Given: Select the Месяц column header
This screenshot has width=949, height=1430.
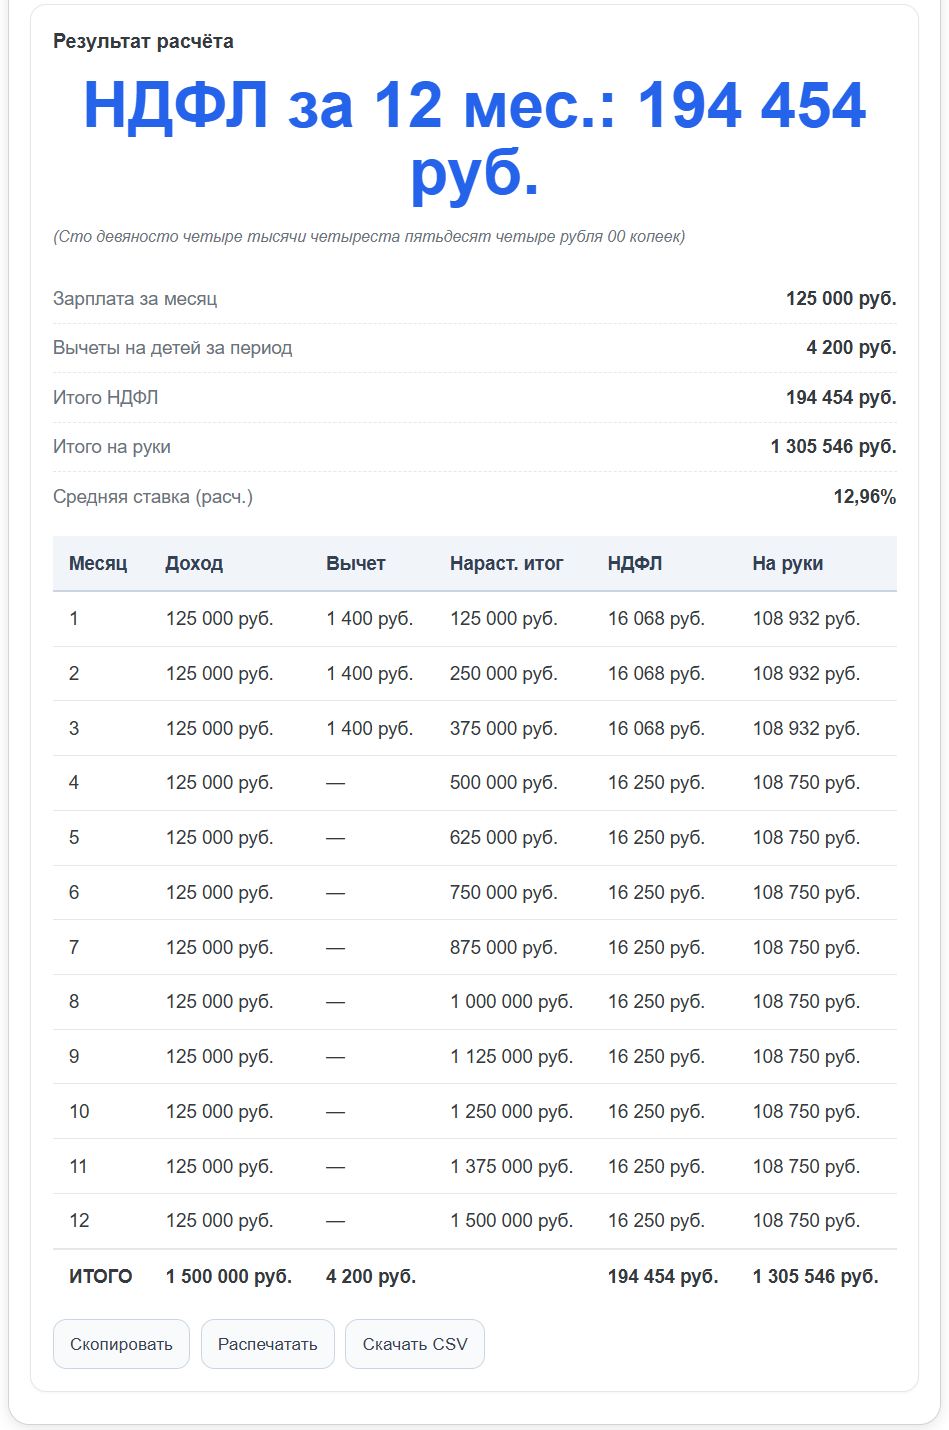Looking at the screenshot, I should coord(98,563).
